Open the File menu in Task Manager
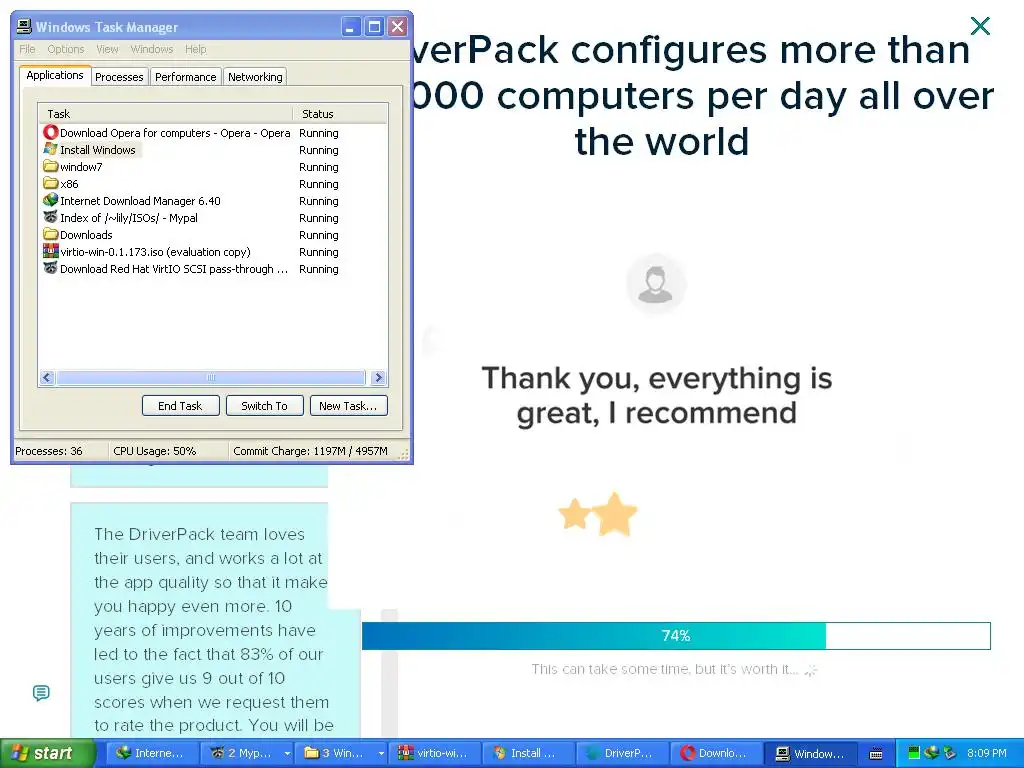 [x=27, y=49]
